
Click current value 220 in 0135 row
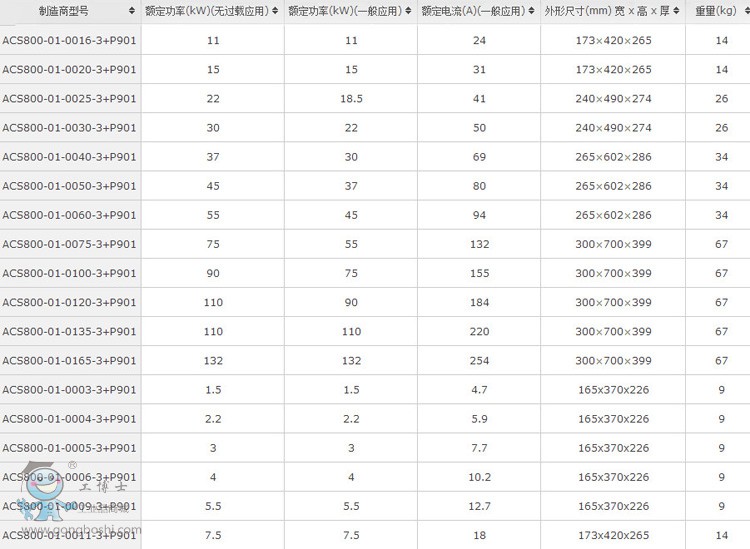coord(479,332)
